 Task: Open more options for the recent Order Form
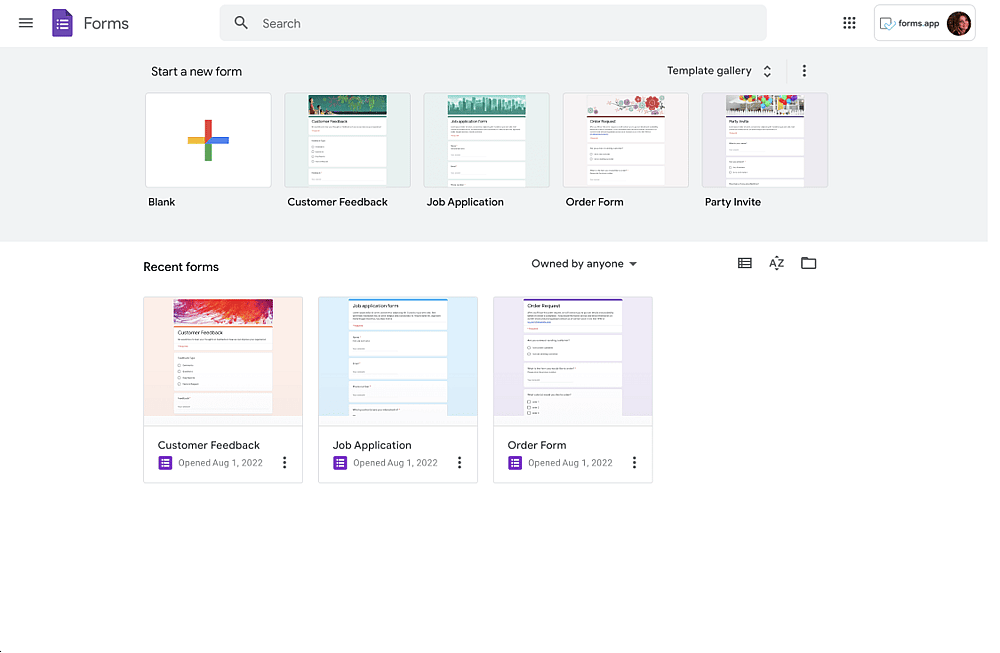(634, 463)
